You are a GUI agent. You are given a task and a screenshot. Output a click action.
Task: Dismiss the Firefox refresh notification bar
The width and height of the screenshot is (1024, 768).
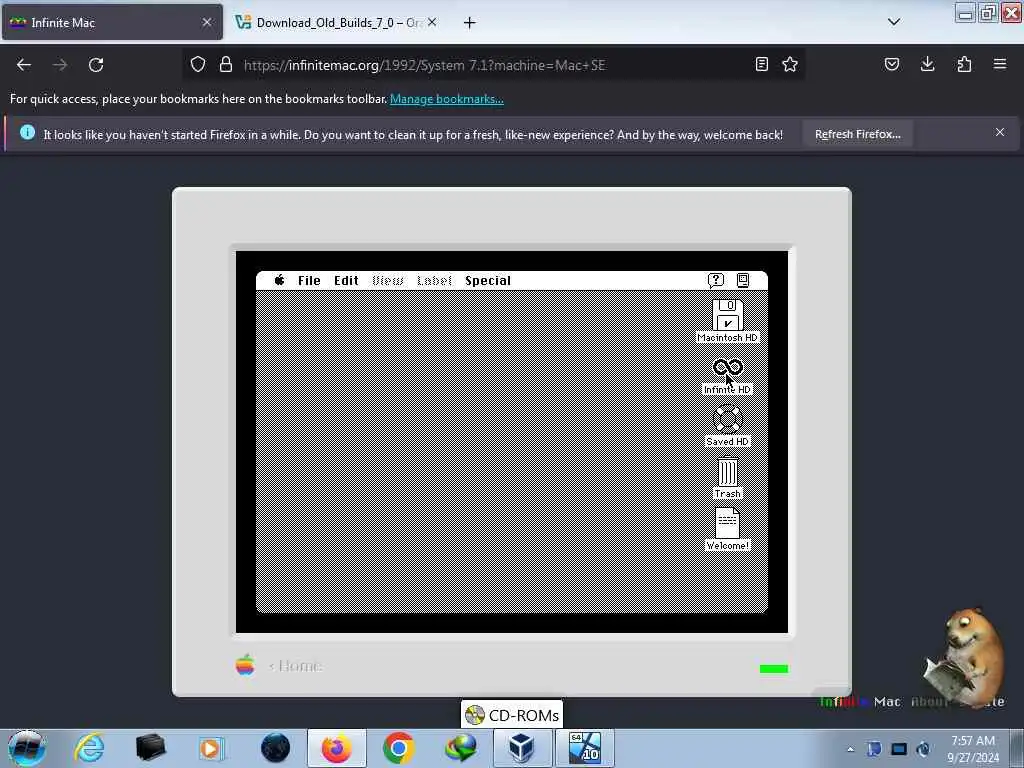(x=1000, y=133)
